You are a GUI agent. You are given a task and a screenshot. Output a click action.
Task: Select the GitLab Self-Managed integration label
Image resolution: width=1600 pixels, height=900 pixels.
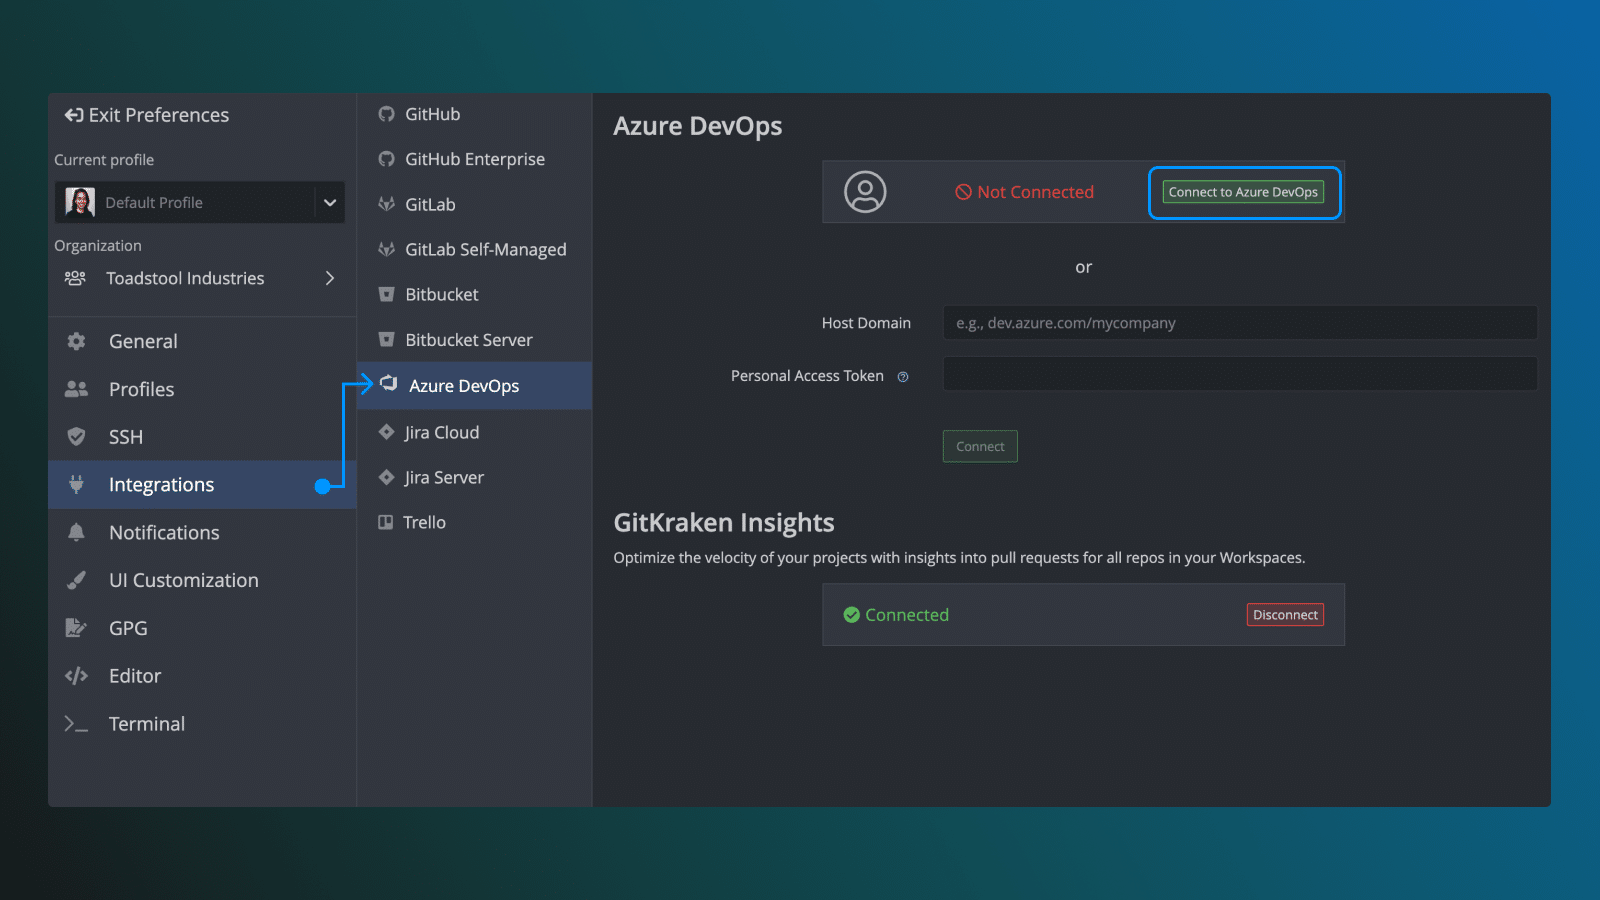tap(486, 249)
